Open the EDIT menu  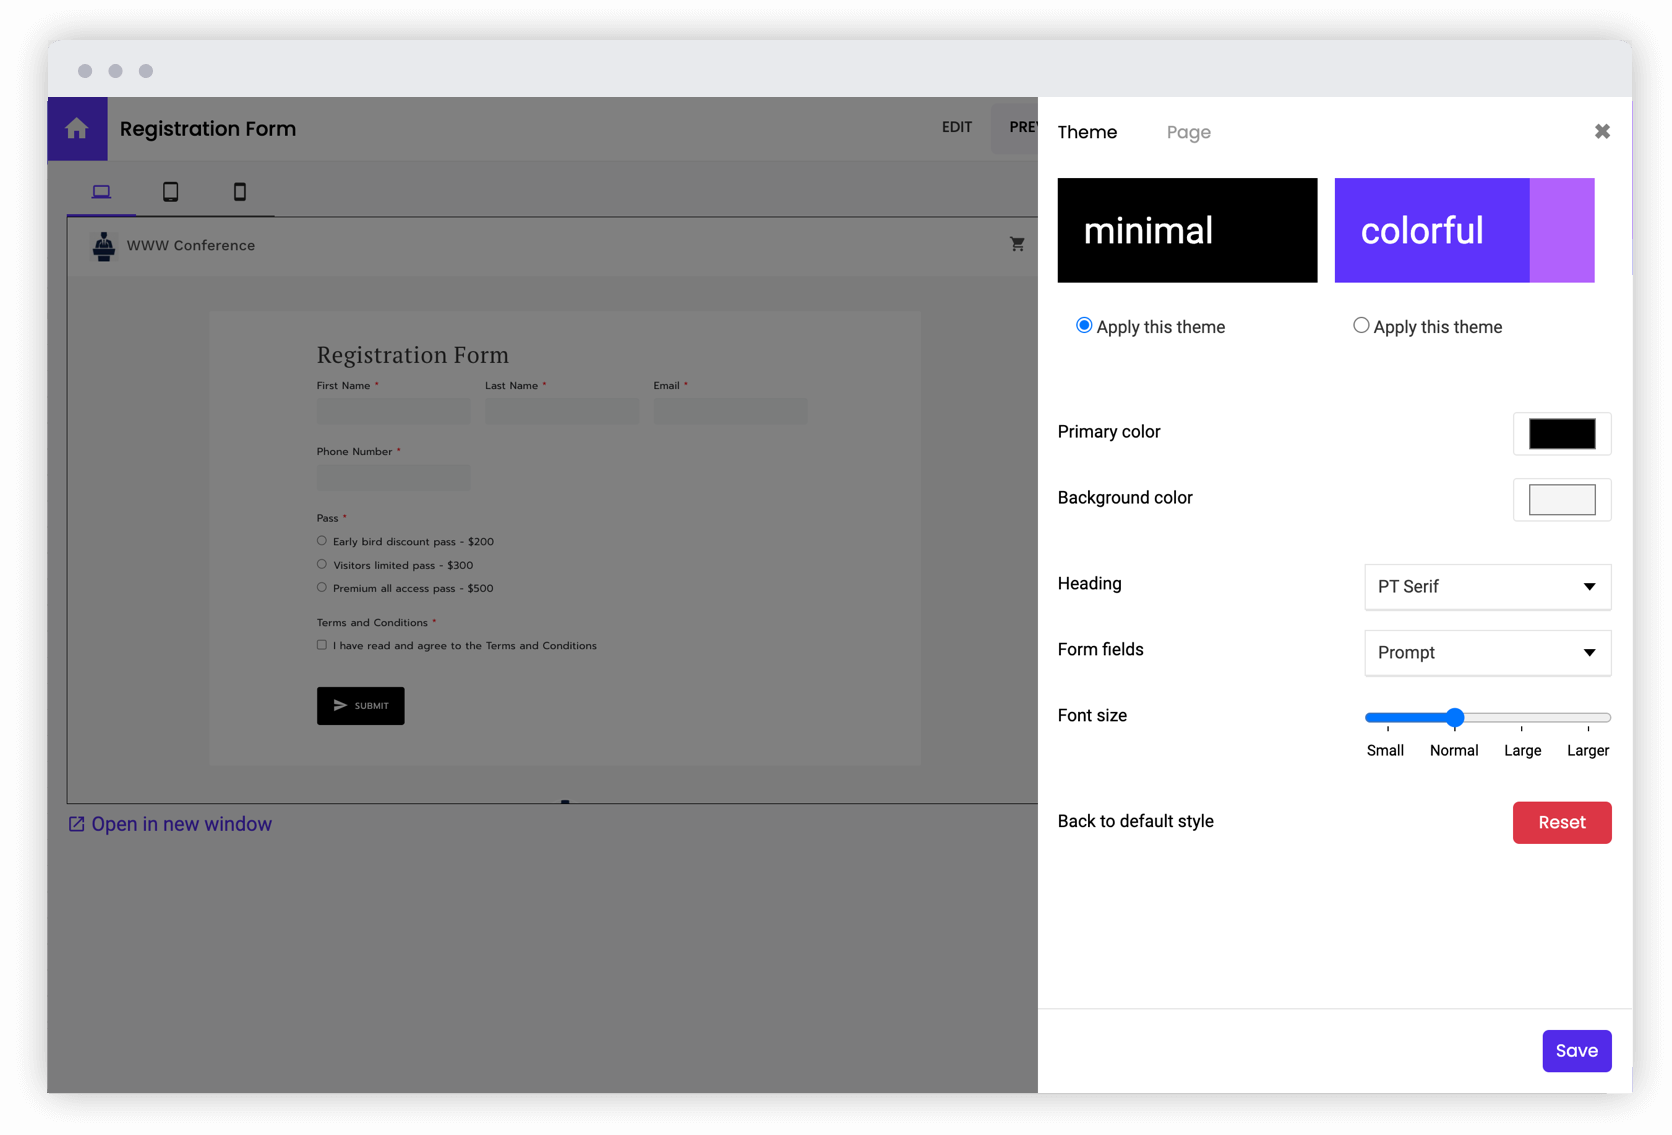(x=956, y=127)
